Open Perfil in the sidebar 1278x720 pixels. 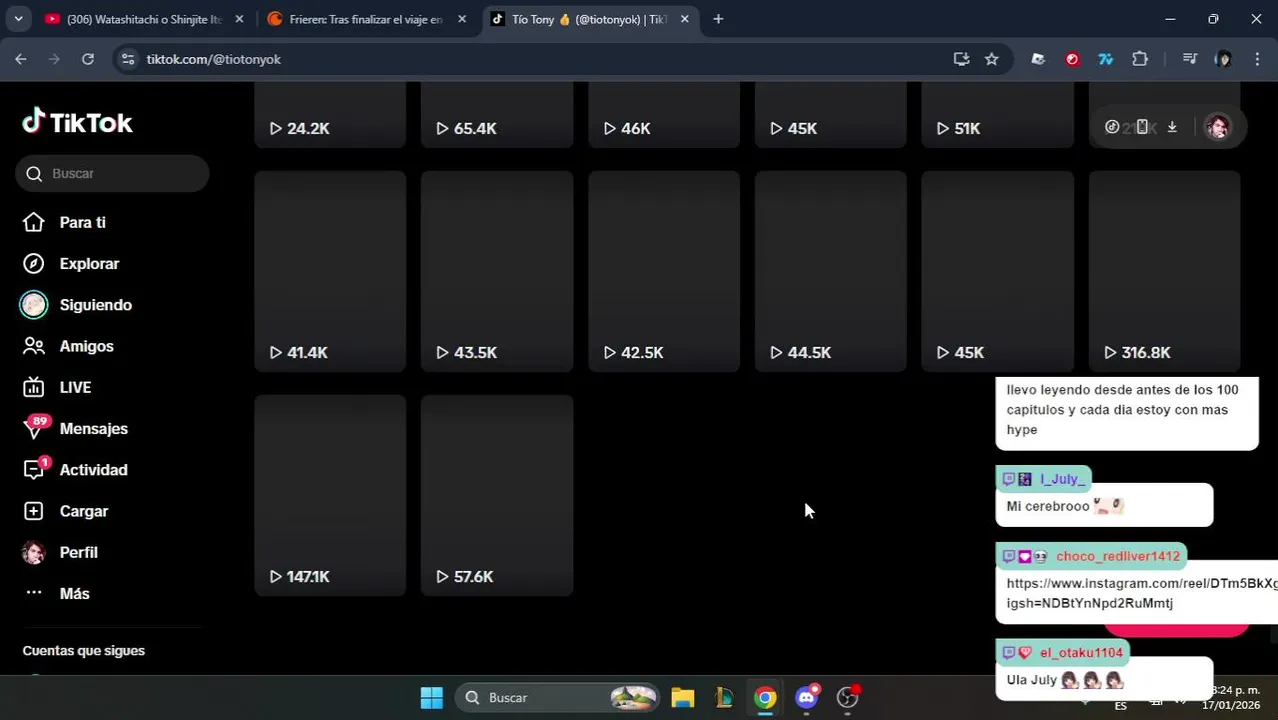pyautogui.click(x=78, y=552)
